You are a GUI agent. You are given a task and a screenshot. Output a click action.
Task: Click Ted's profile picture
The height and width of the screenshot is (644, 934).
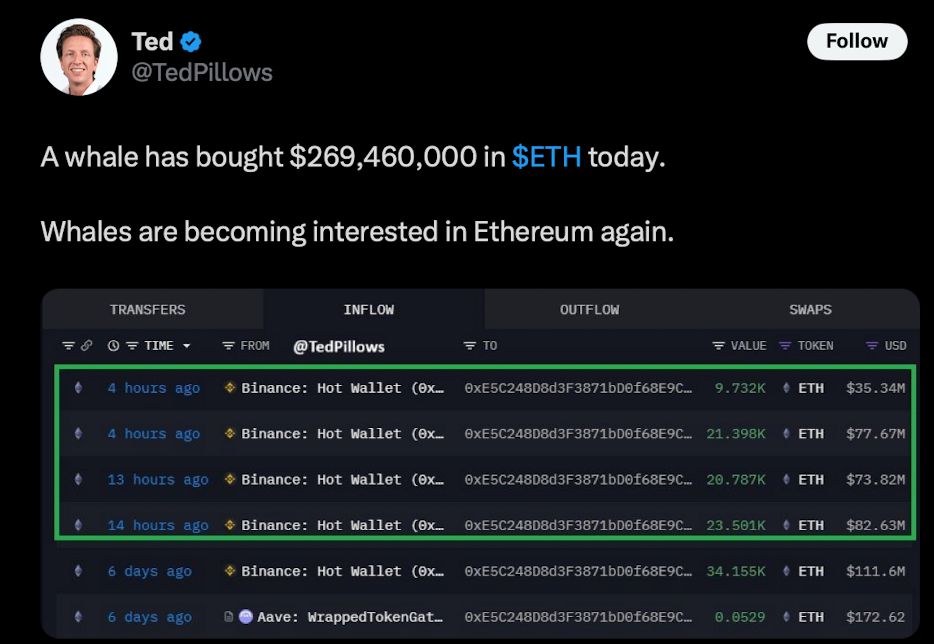point(78,56)
